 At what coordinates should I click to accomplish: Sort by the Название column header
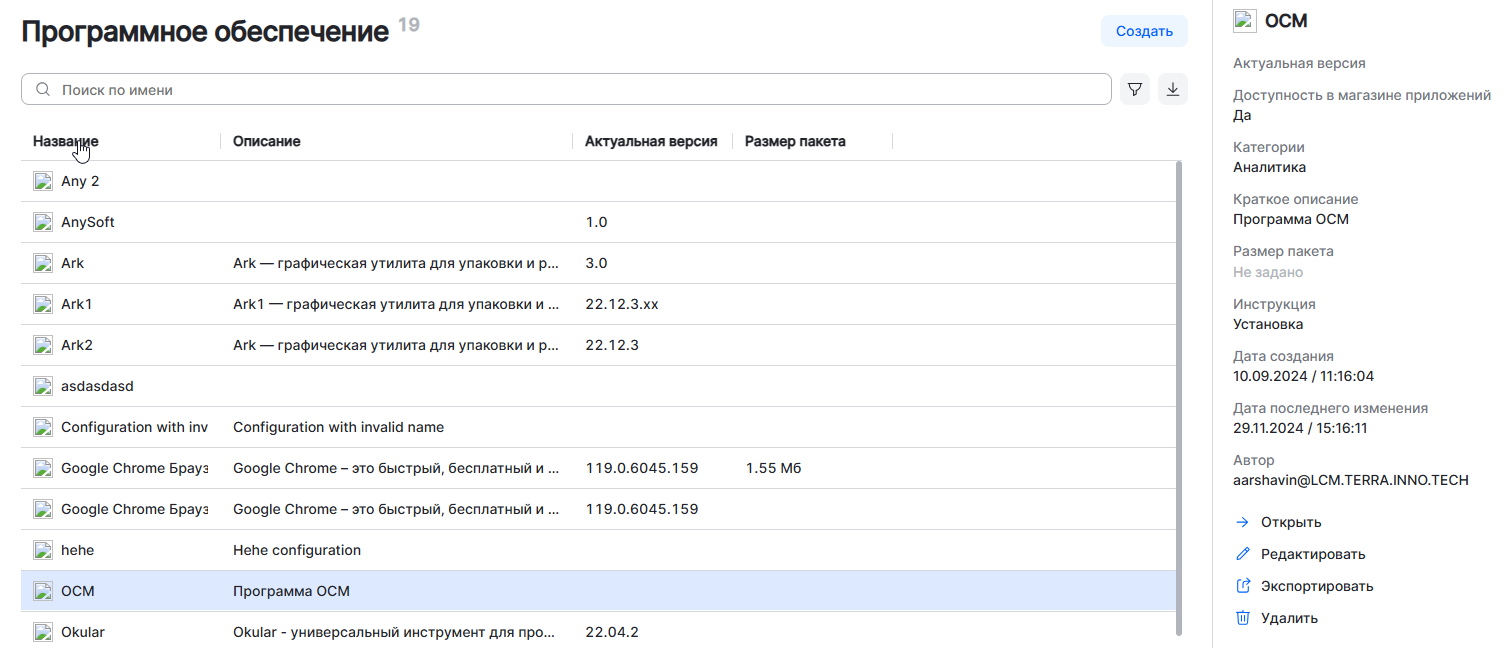[x=66, y=141]
